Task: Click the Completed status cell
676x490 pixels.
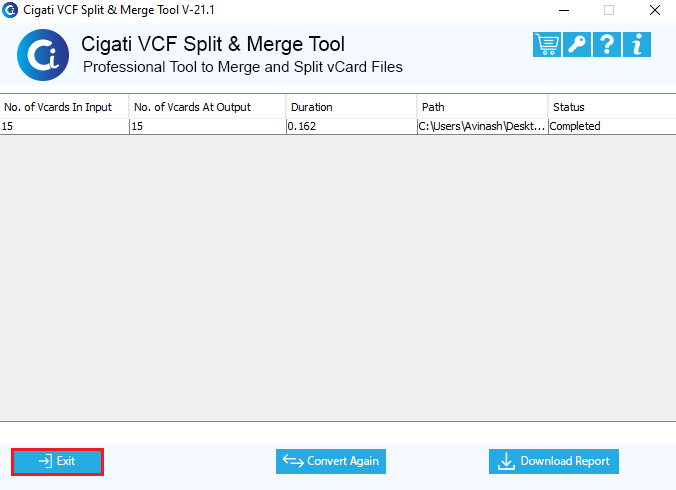Action: click(x=612, y=126)
